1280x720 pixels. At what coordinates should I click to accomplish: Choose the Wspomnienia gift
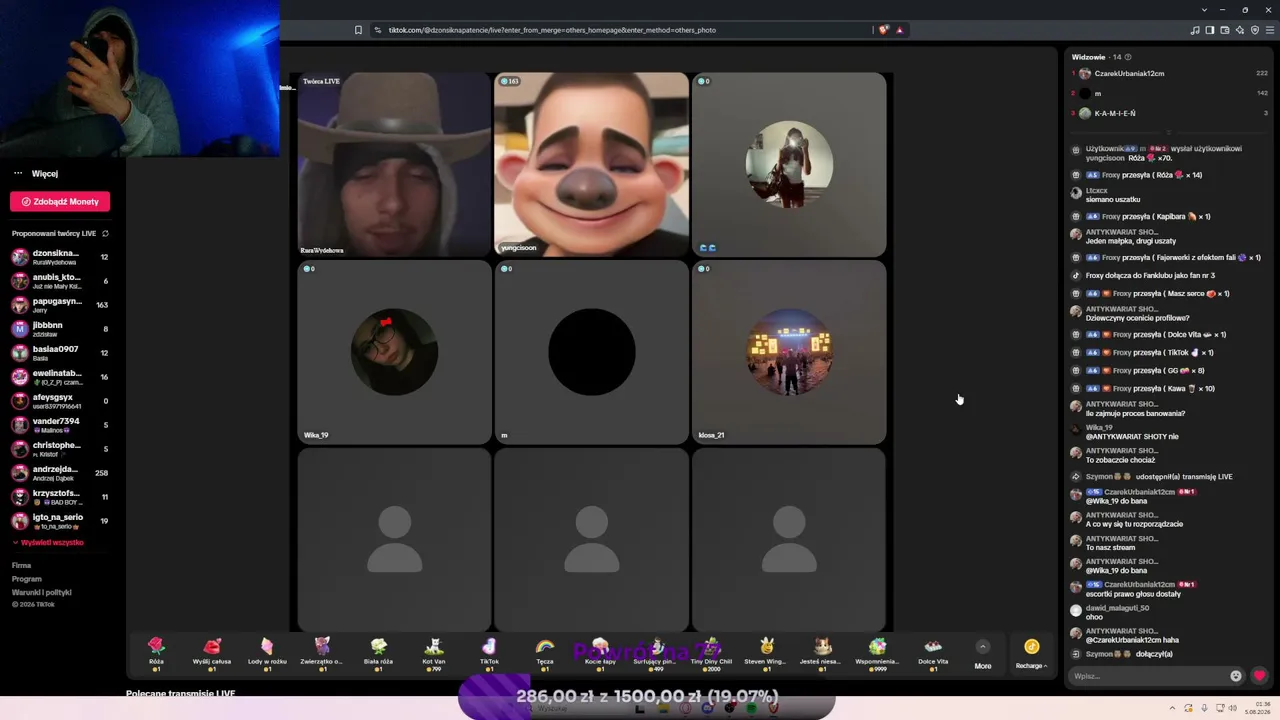click(877, 652)
